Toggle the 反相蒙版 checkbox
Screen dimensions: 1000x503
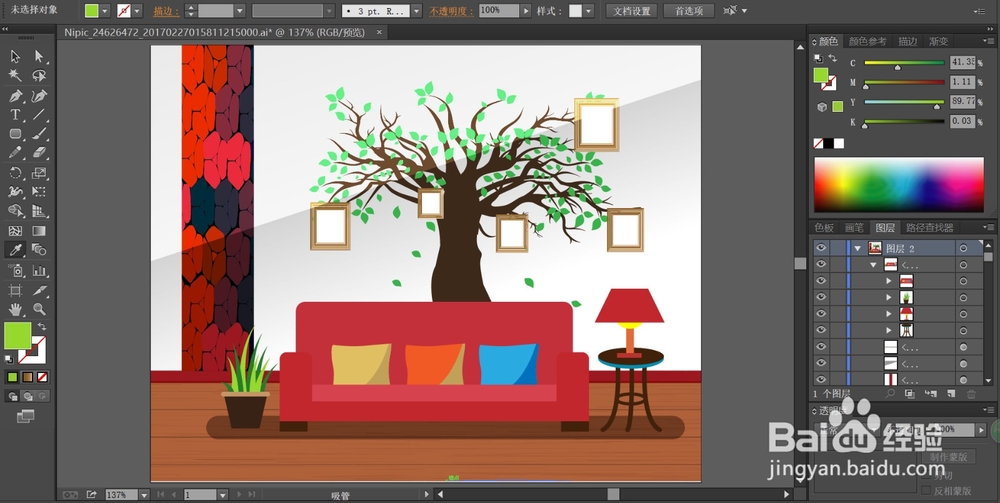pos(927,490)
